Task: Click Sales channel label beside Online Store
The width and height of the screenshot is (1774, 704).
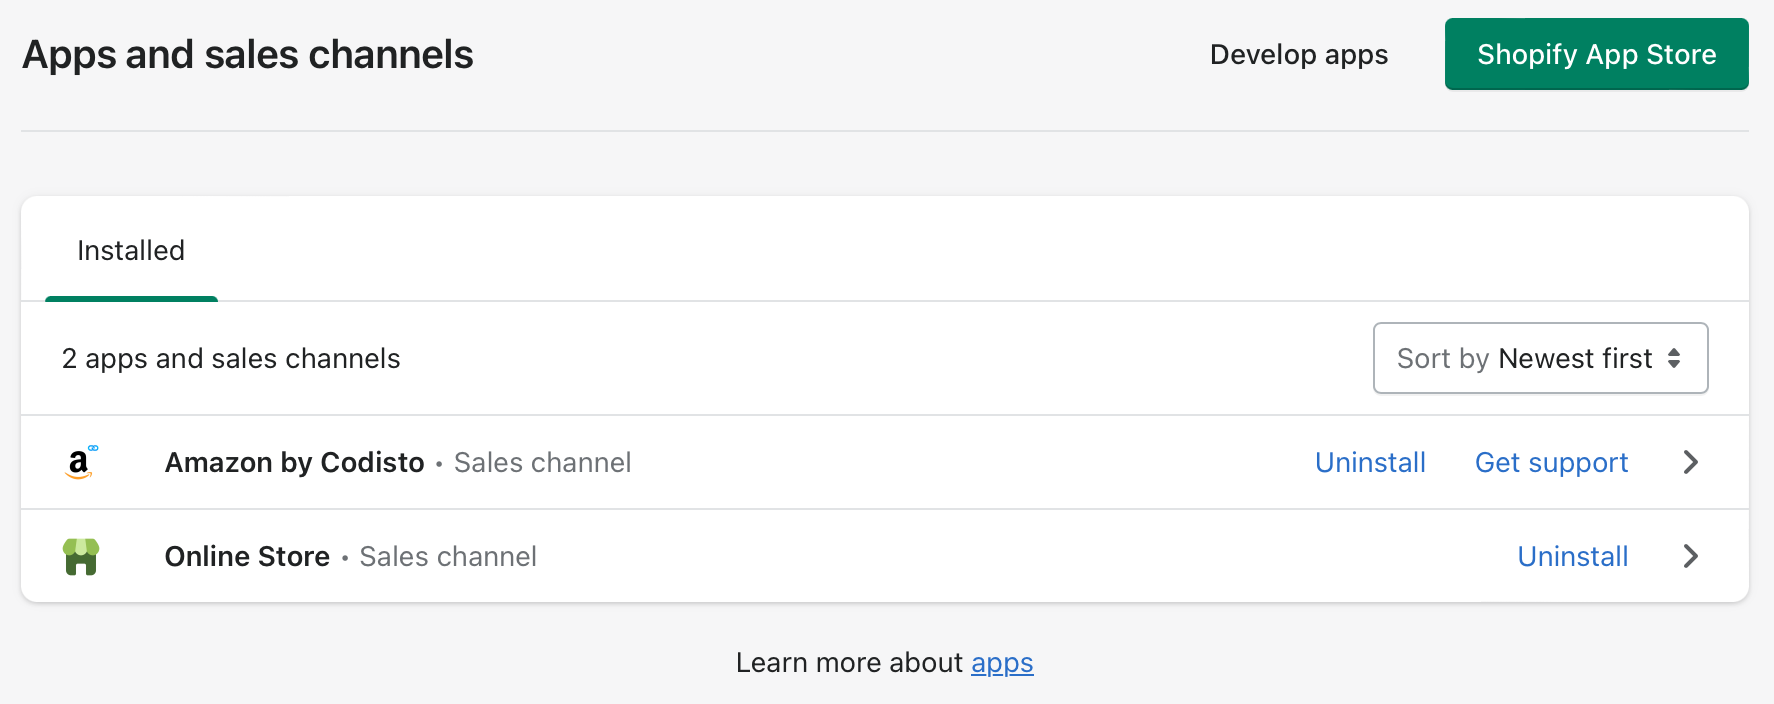Action: 448,556
